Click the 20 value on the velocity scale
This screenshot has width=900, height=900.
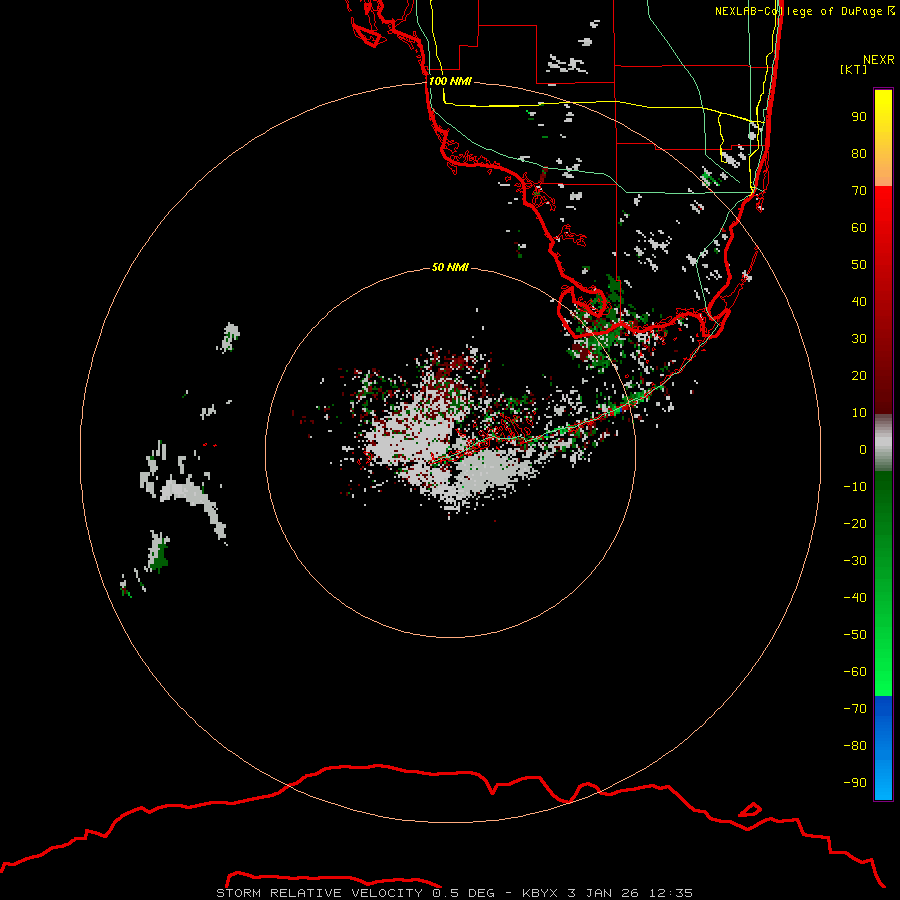pos(859,375)
